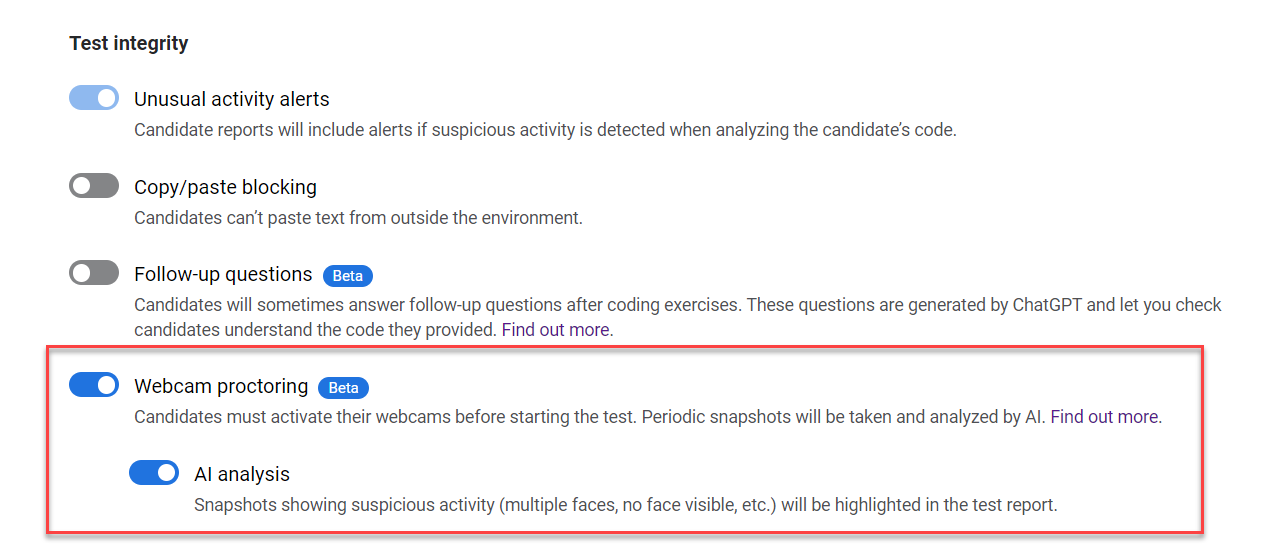Click the Unusual activity alerts label
The image size is (1283, 550).
coord(232,99)
